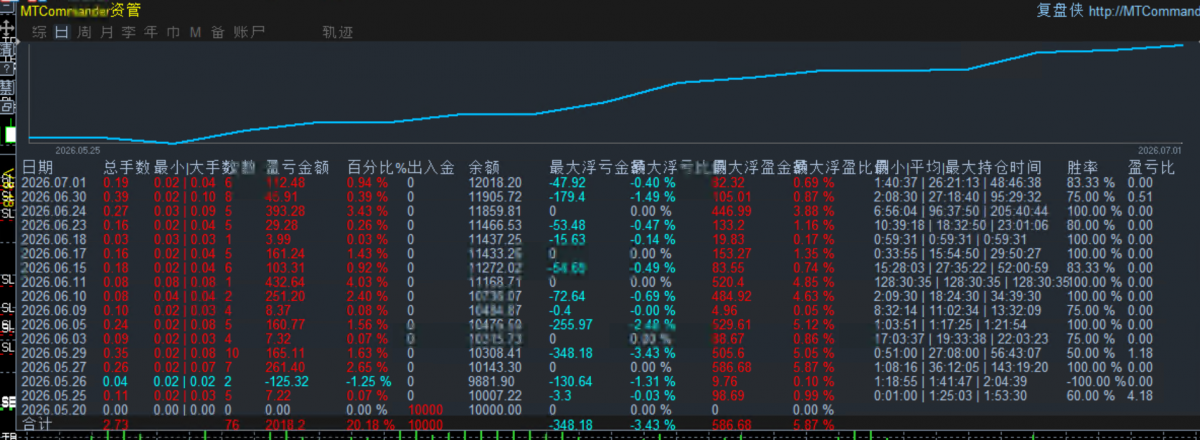Click profit ratio value 4.18
This screenshot has width=1200, height=440.
(x=1140, y=396)
